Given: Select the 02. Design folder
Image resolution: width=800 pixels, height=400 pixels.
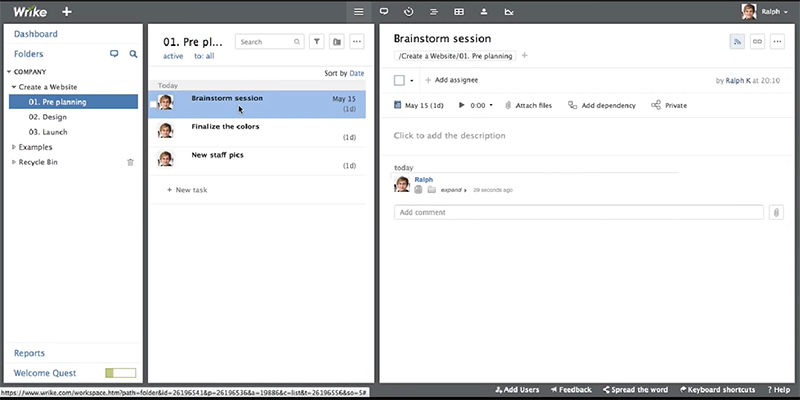Looking at the screenshot, I should coord(48,116).
